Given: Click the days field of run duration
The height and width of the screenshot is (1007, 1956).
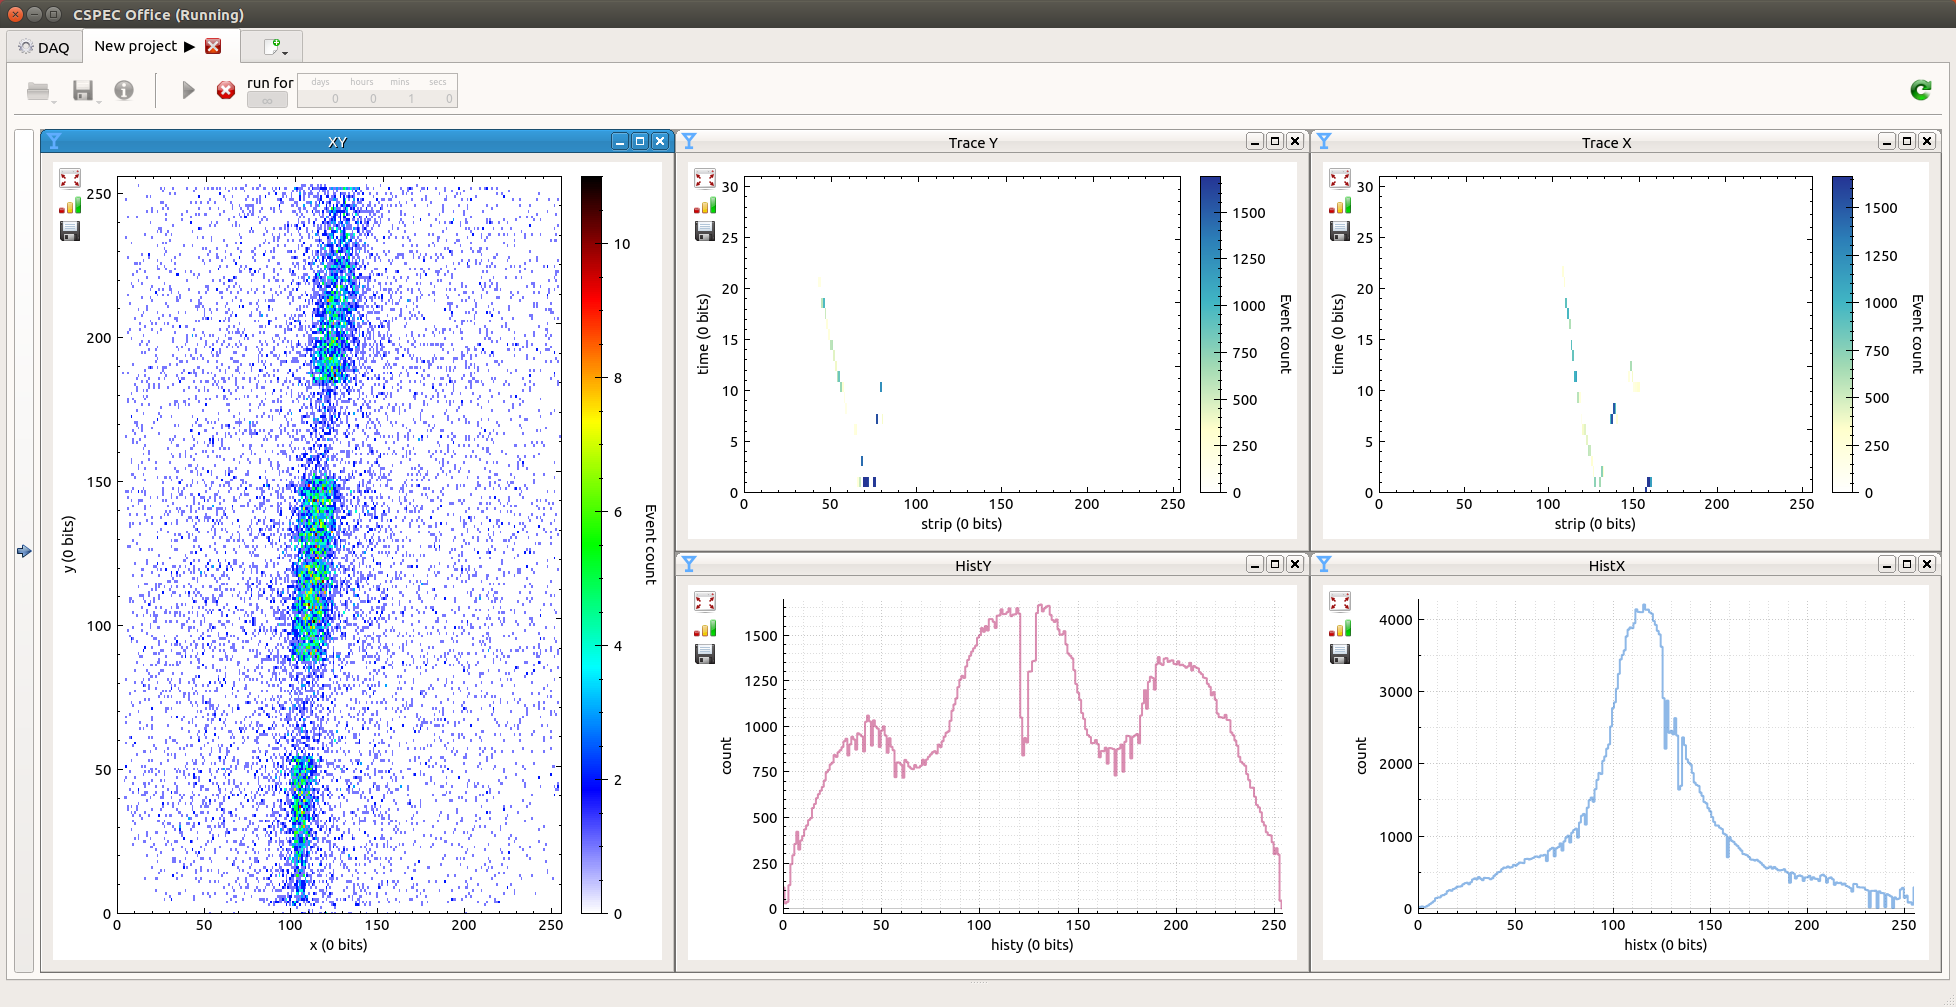Looking at the screenshot, I should (x=320, y=98).
